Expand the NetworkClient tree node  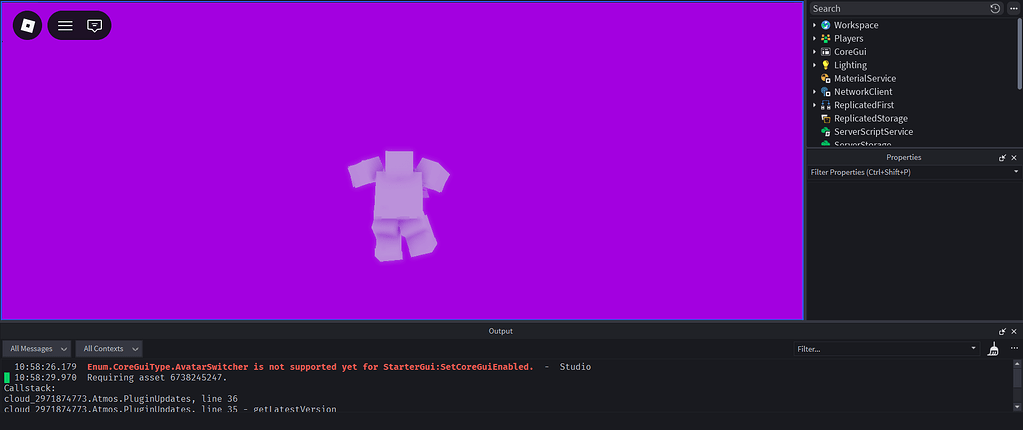pyautogui.click(x=814, y=92)
